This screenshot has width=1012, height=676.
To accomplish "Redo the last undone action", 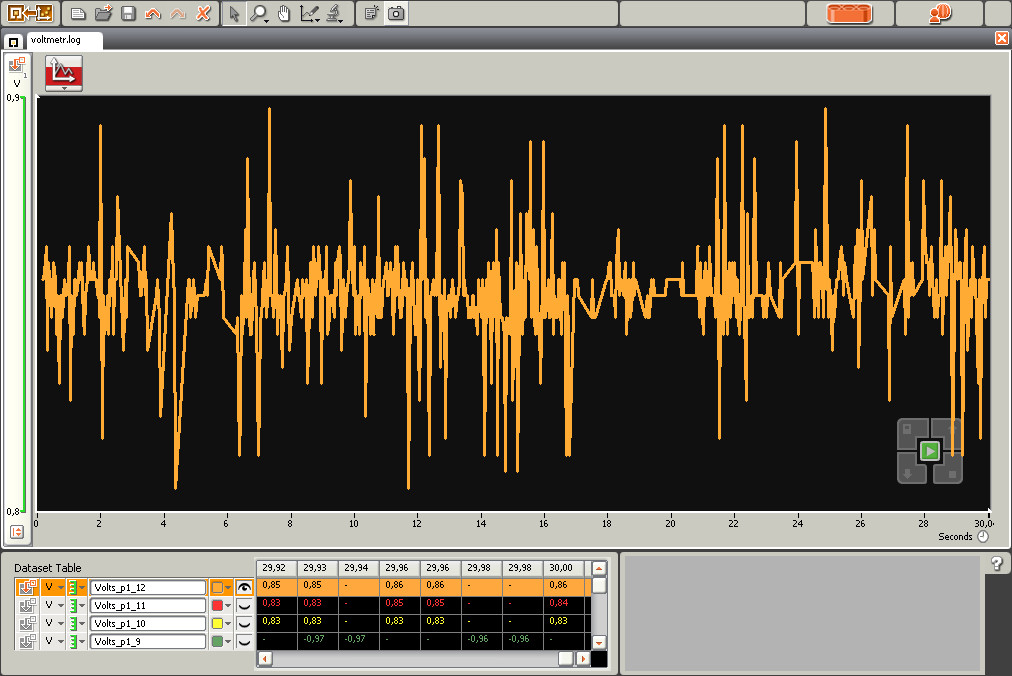I will tap(178, 13).
